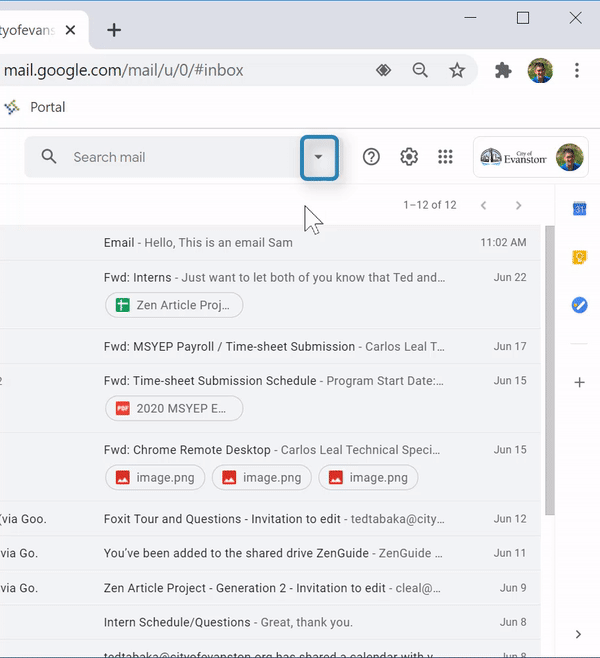Open the Email - Hello message
The width and height of the screenshot is (600, 658).
(270, 243)
